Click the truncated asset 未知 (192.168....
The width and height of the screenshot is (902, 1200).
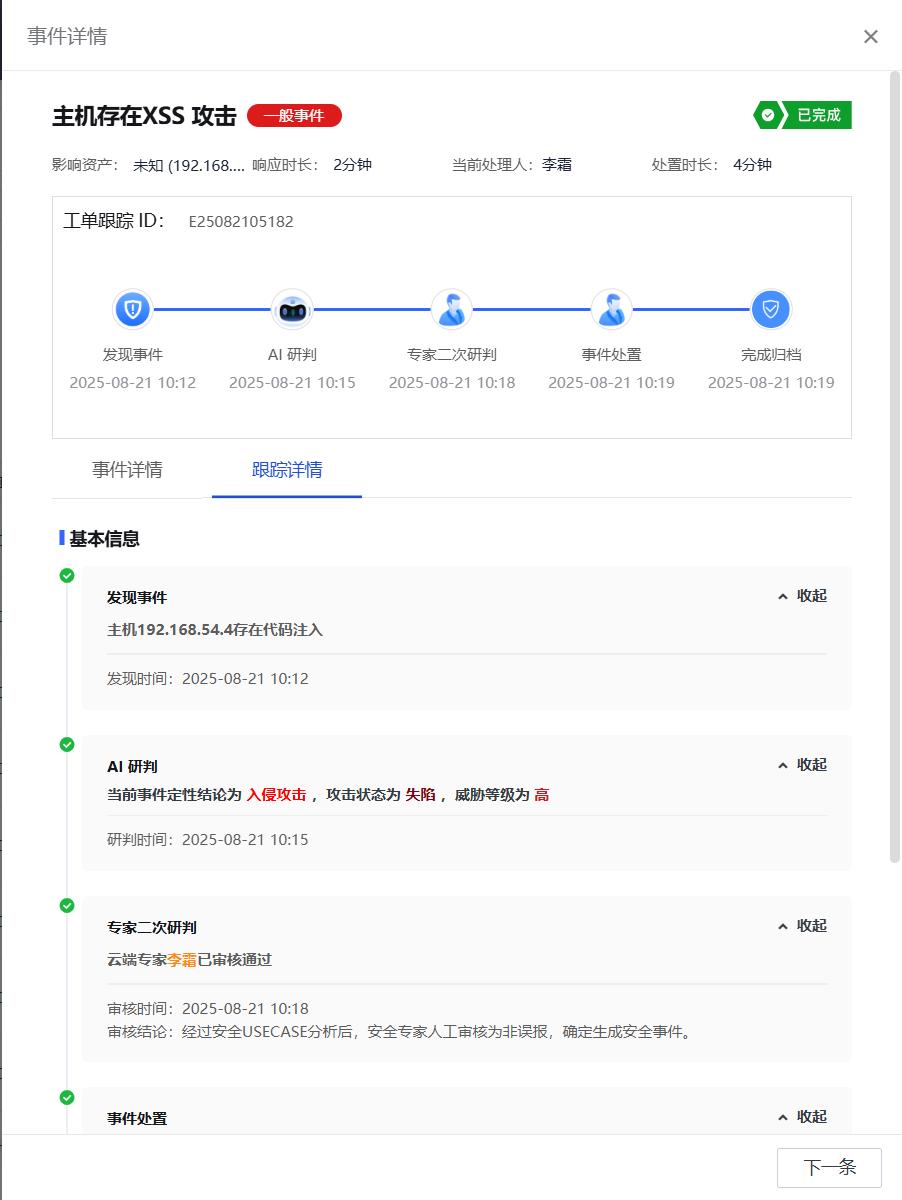189,165
